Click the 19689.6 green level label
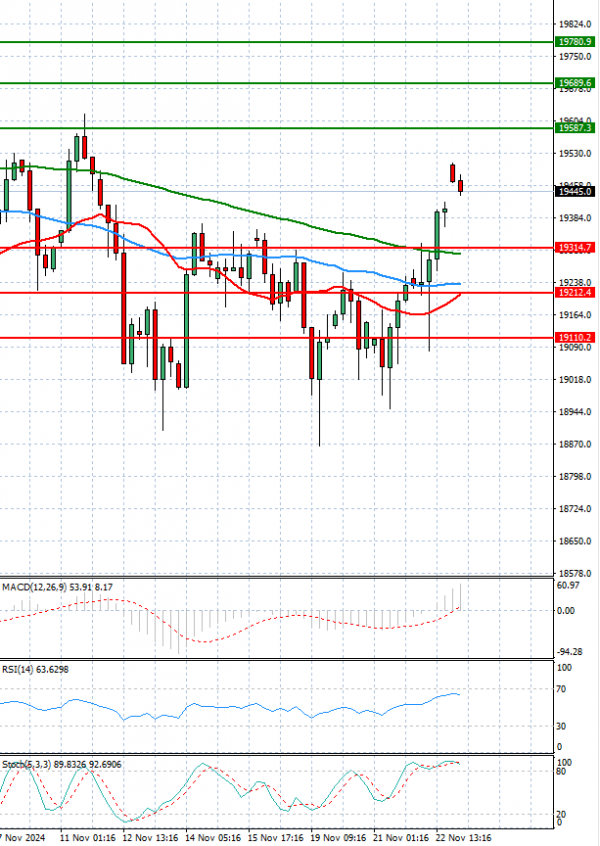Image resolution: width=600 pixels, height=846 pixels. point(575,83)
